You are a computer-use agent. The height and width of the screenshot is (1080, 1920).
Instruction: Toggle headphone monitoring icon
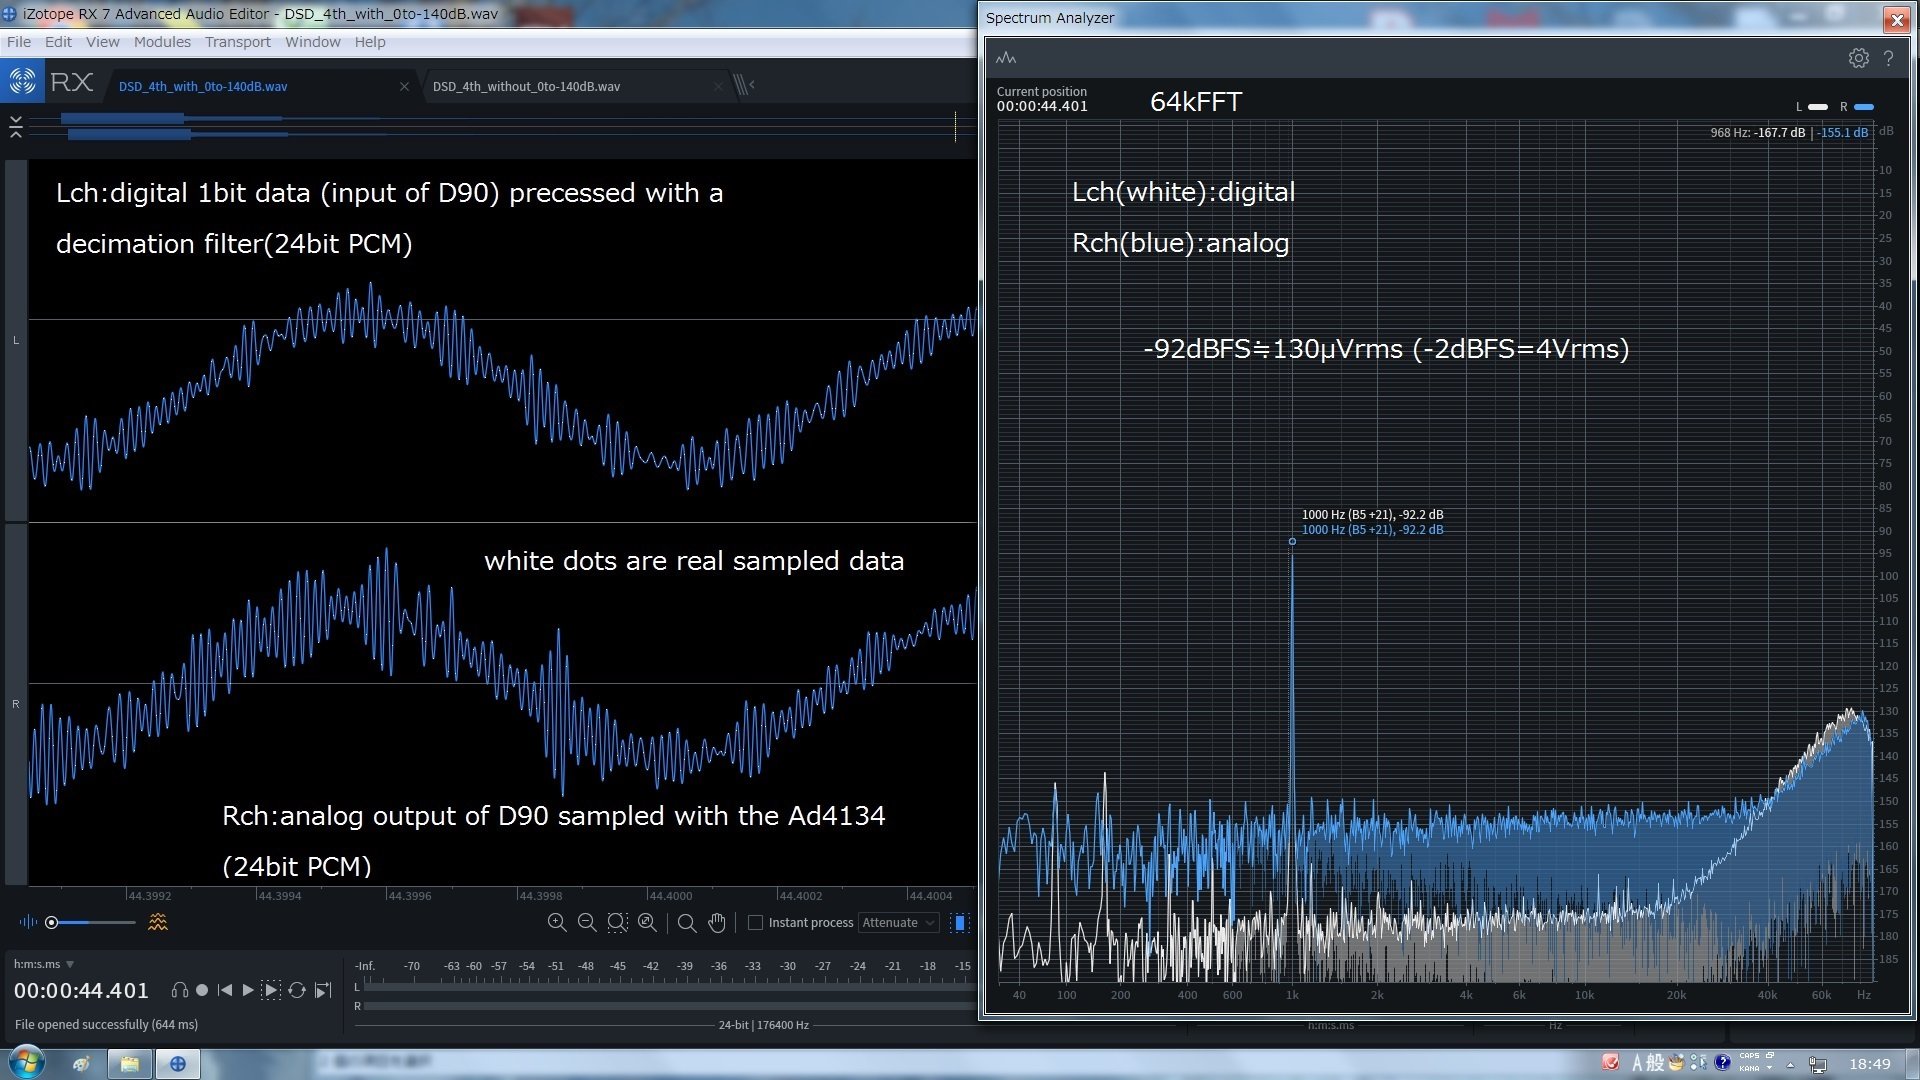[x=179, y=990]
